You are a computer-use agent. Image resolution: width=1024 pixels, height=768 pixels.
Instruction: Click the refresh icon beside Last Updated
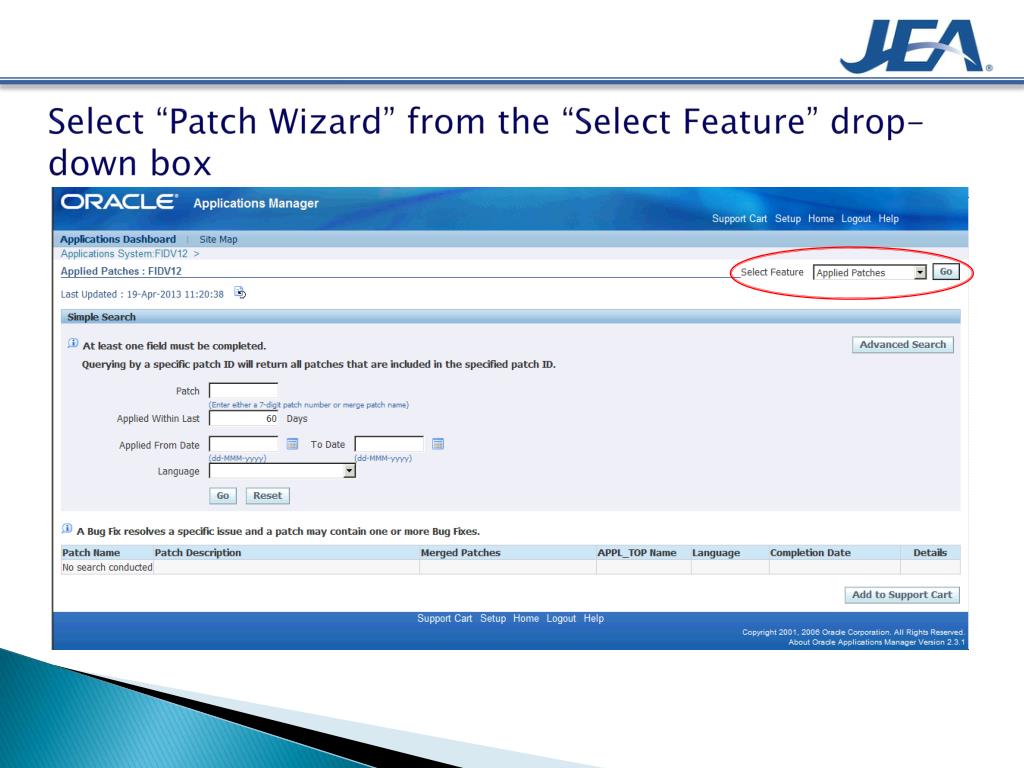[240, 293]
